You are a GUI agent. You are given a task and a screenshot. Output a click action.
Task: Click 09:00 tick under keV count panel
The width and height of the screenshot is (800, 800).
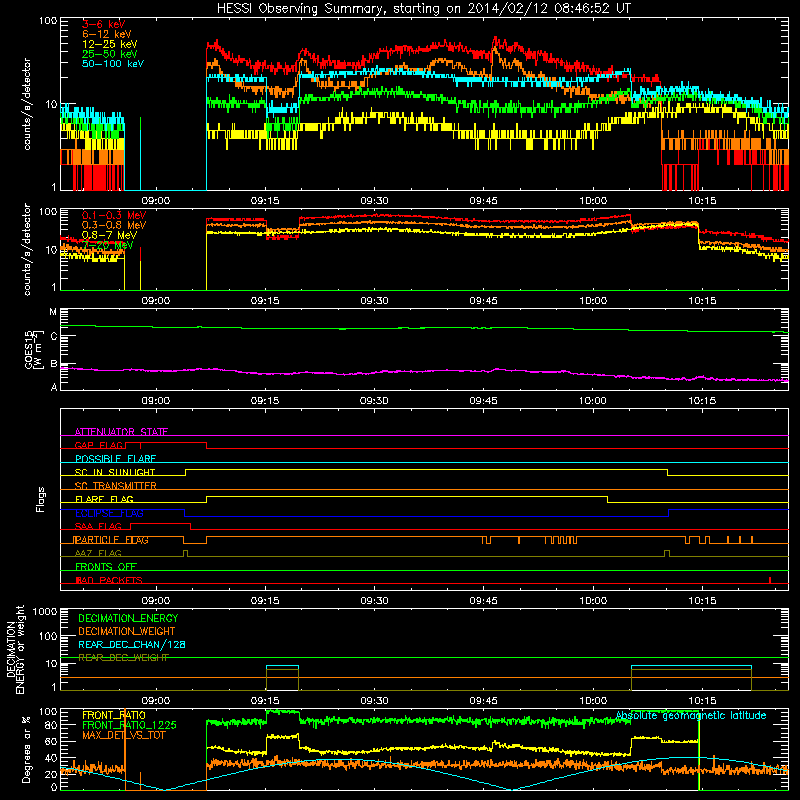[156, 201]
